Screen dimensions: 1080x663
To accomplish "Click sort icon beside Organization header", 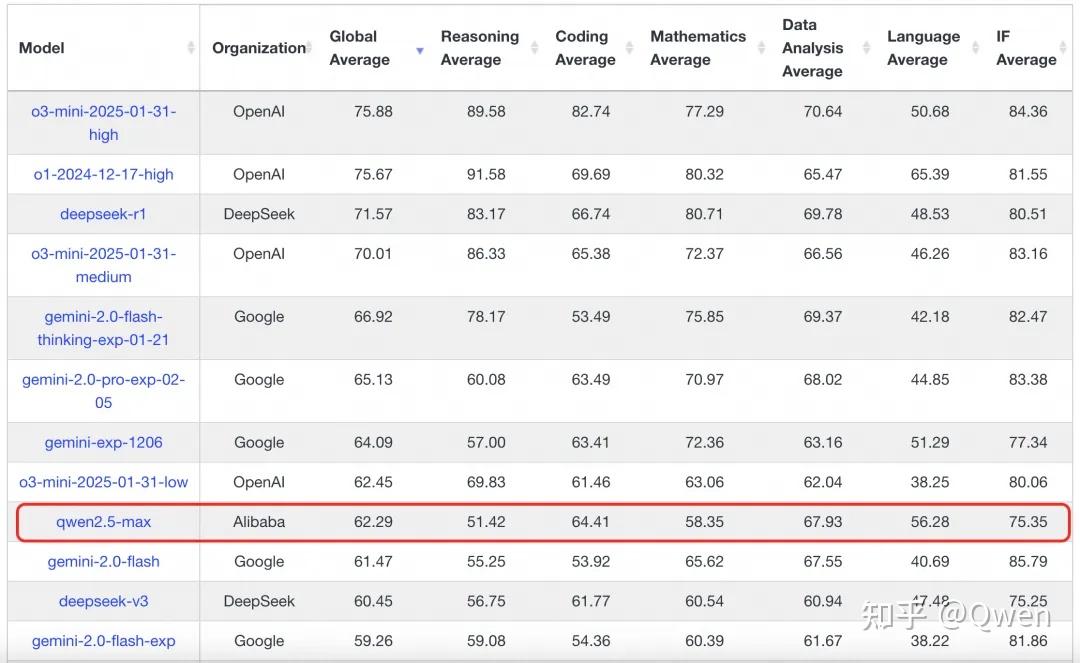I will [309, 48].
